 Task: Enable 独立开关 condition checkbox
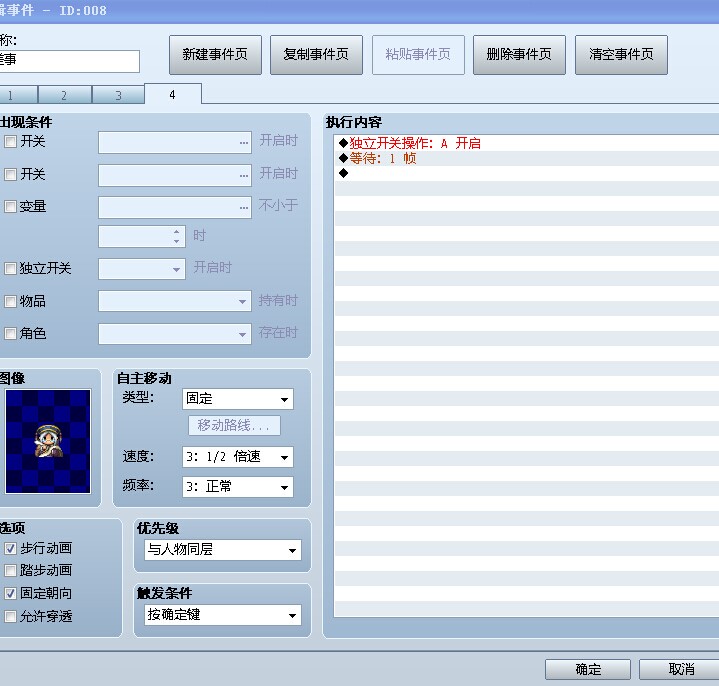point(10,268)
